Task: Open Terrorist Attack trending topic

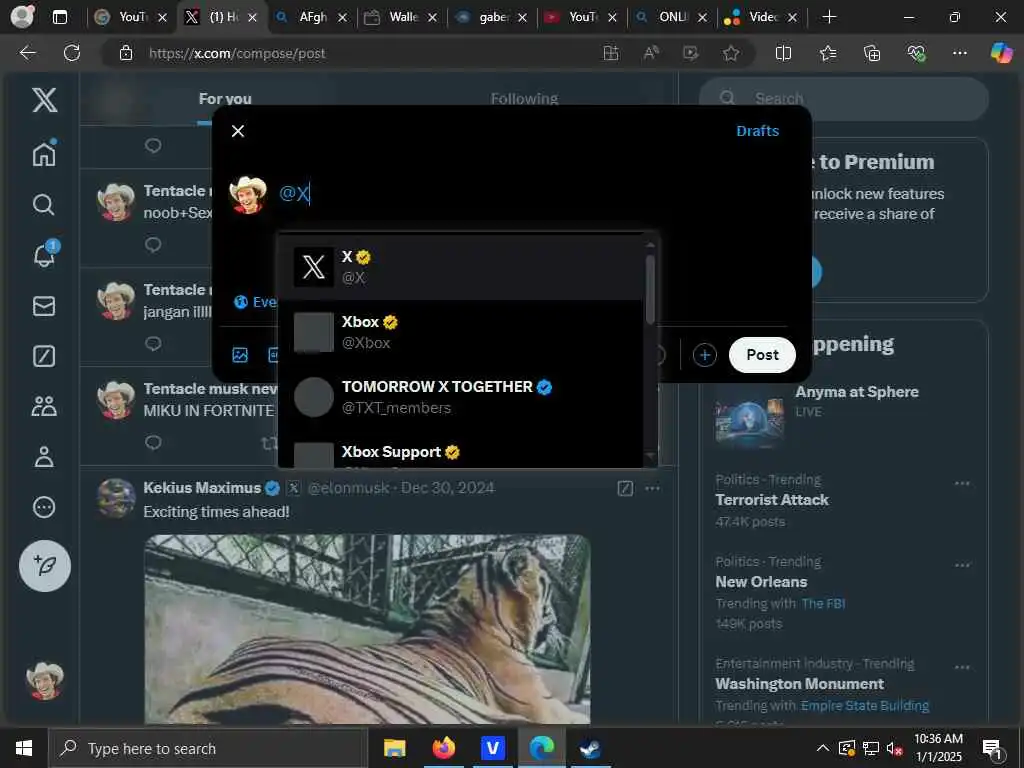Action: coord(772,500)
